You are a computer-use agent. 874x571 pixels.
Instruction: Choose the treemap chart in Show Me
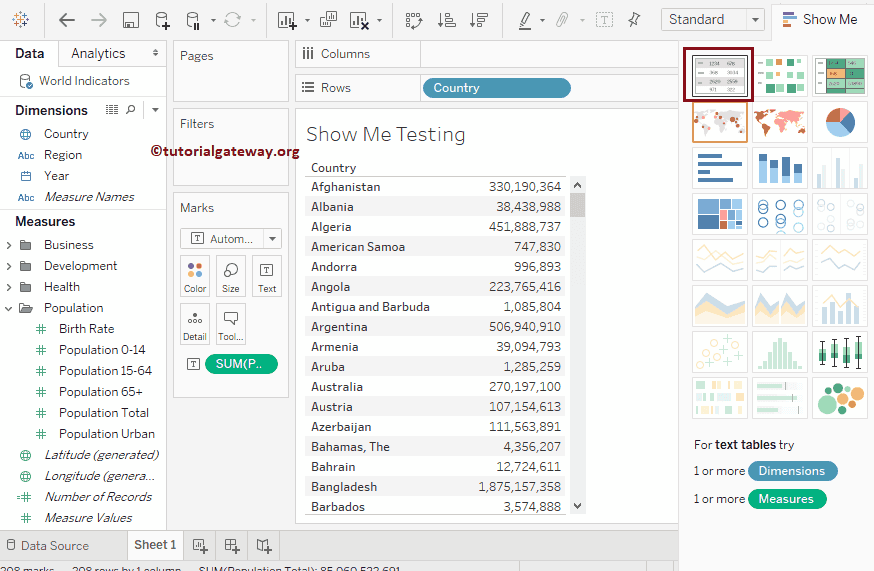click(719, 214)
